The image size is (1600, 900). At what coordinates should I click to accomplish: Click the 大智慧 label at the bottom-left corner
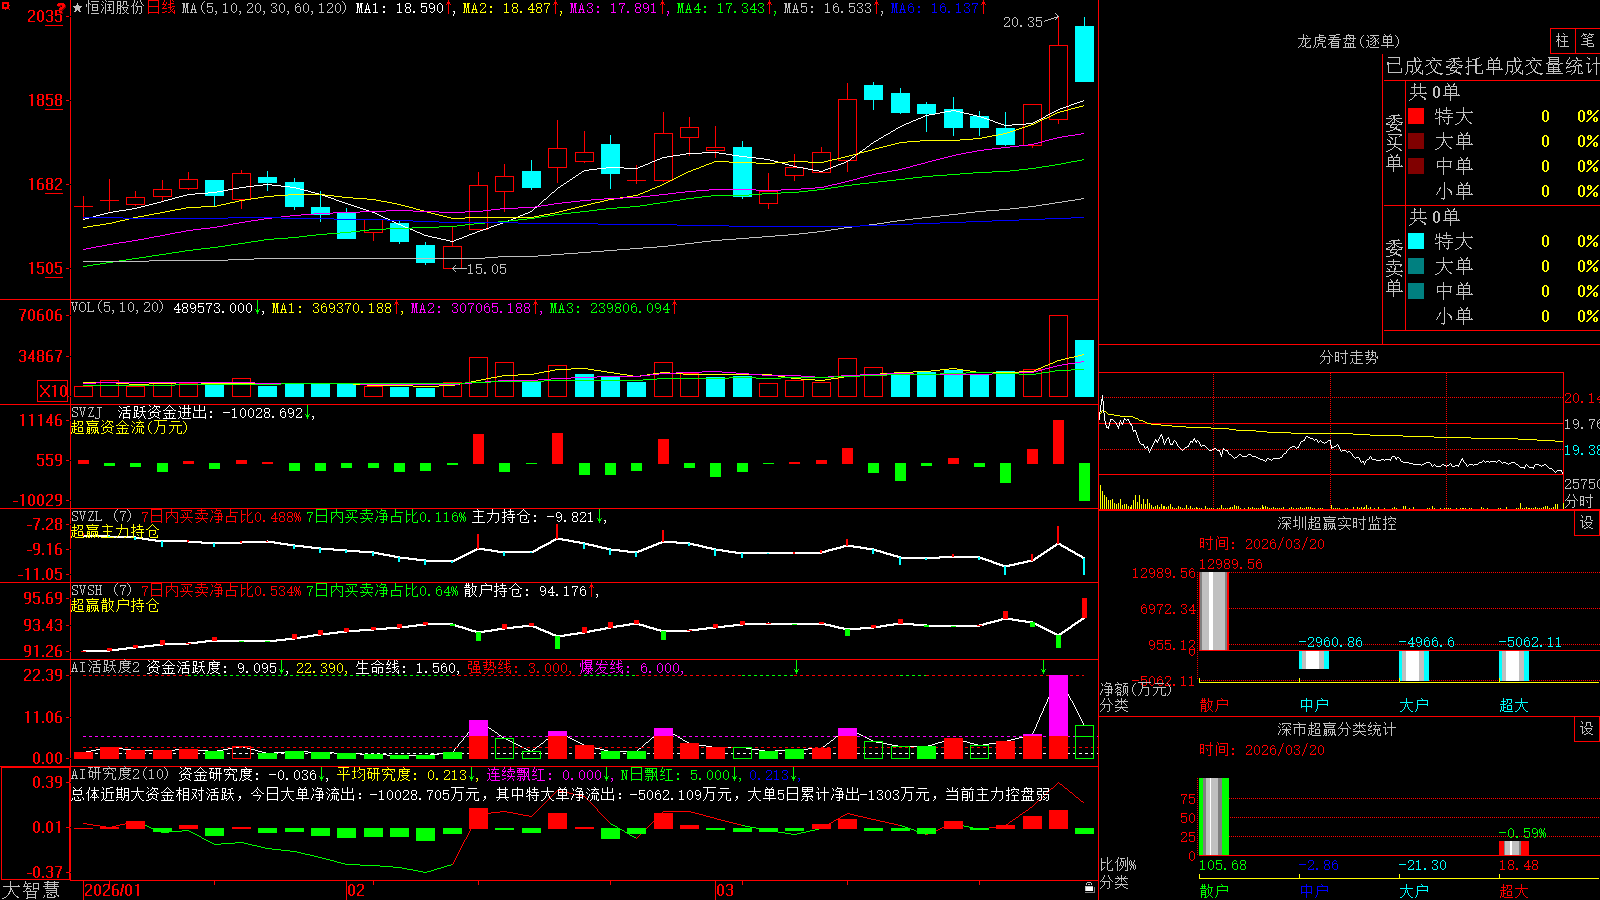(x=31, y=890)
